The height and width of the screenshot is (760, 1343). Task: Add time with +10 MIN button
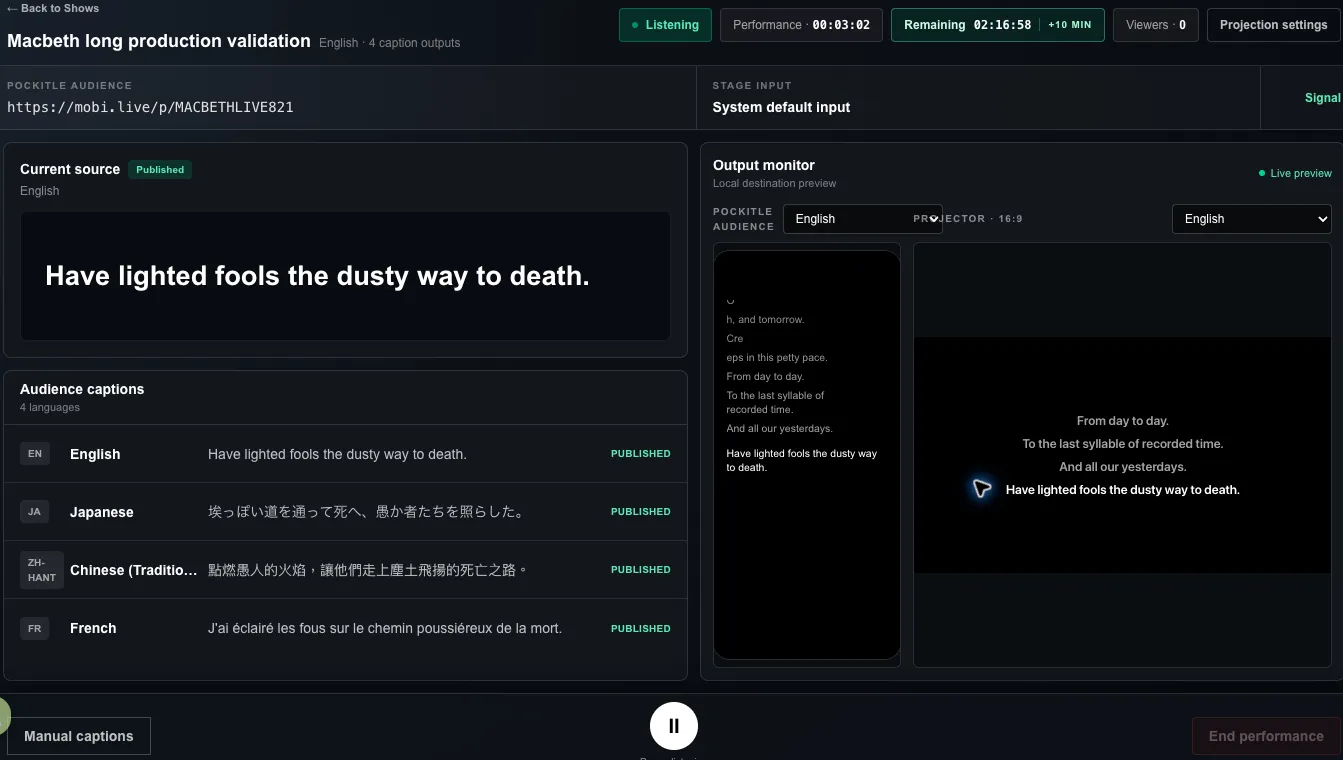1069,25
